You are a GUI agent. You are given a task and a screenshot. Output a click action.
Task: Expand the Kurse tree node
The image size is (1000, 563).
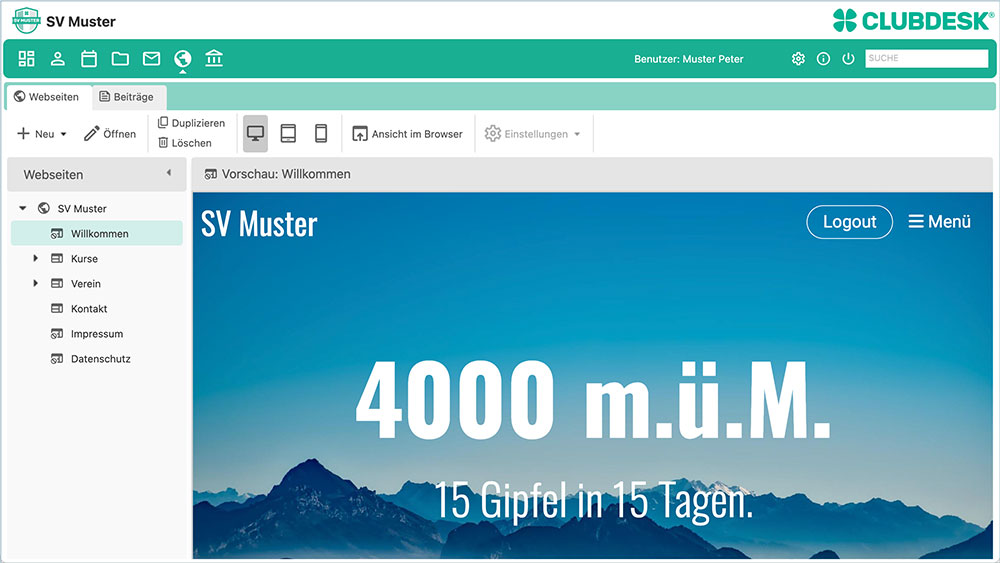pyautogui.click(x=36, y=258)
